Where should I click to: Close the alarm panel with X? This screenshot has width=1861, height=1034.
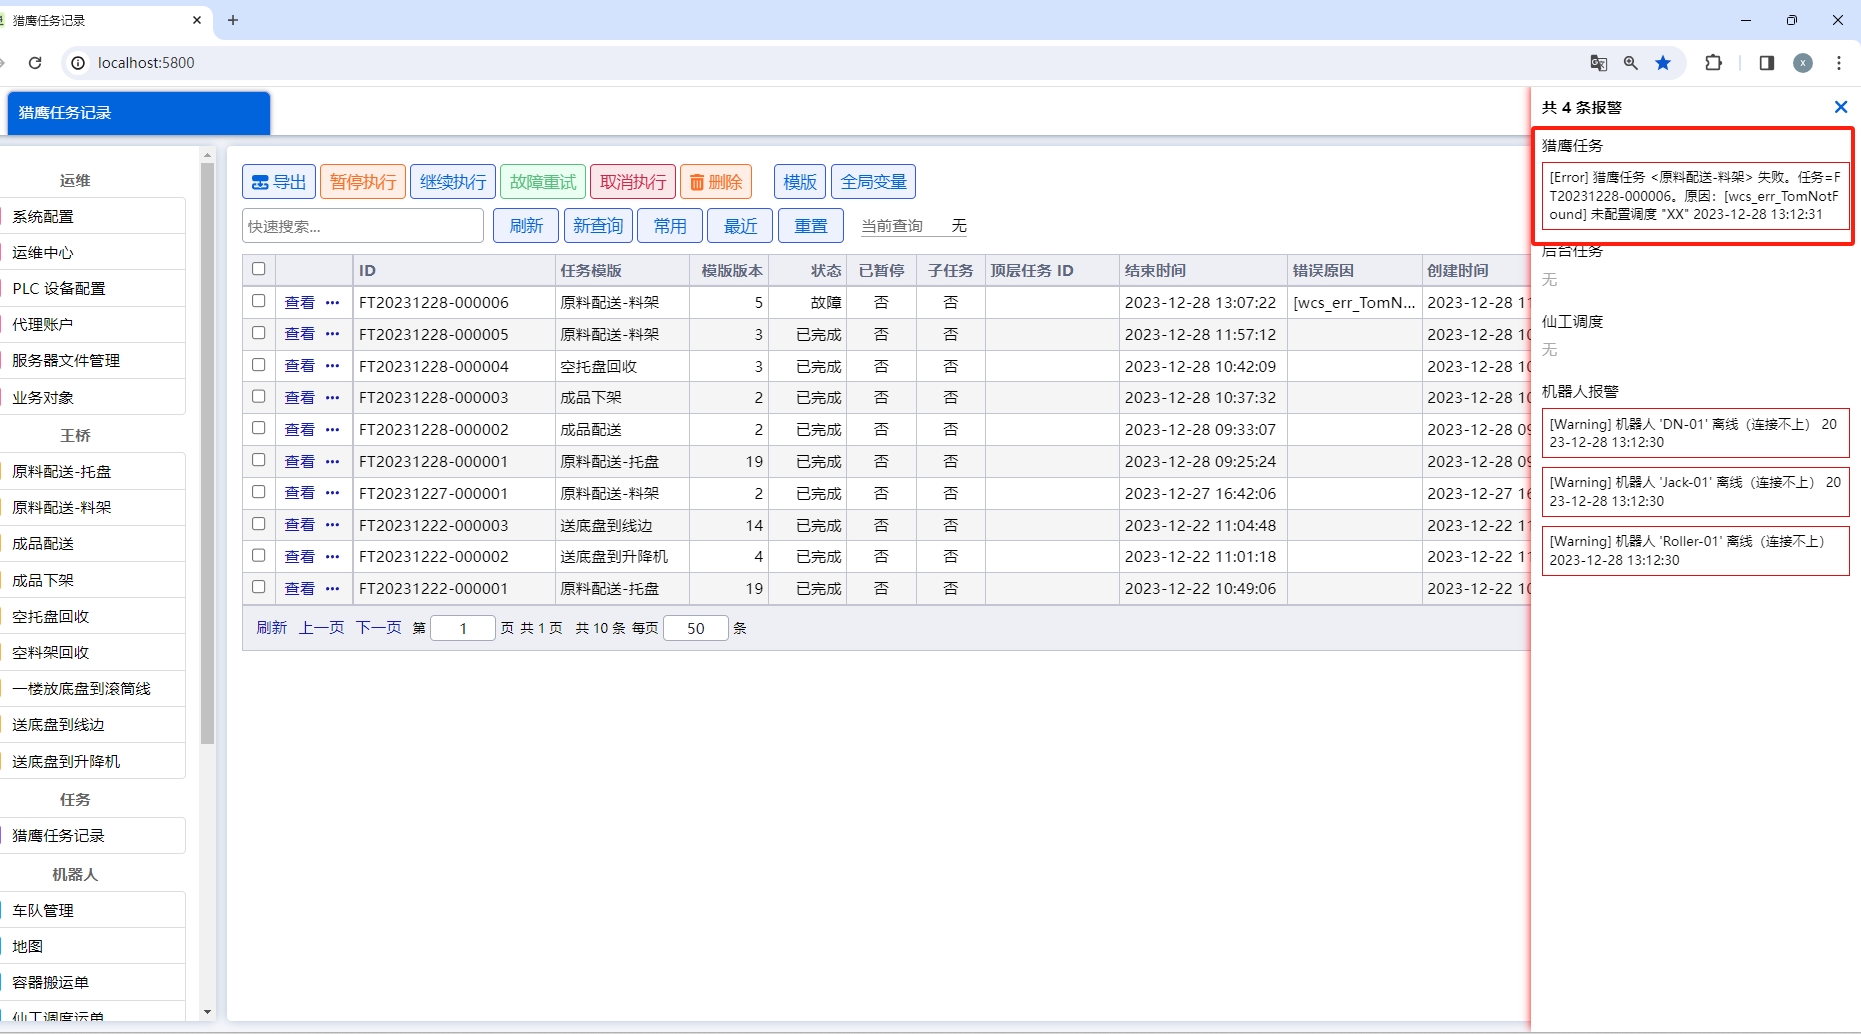1841,107
